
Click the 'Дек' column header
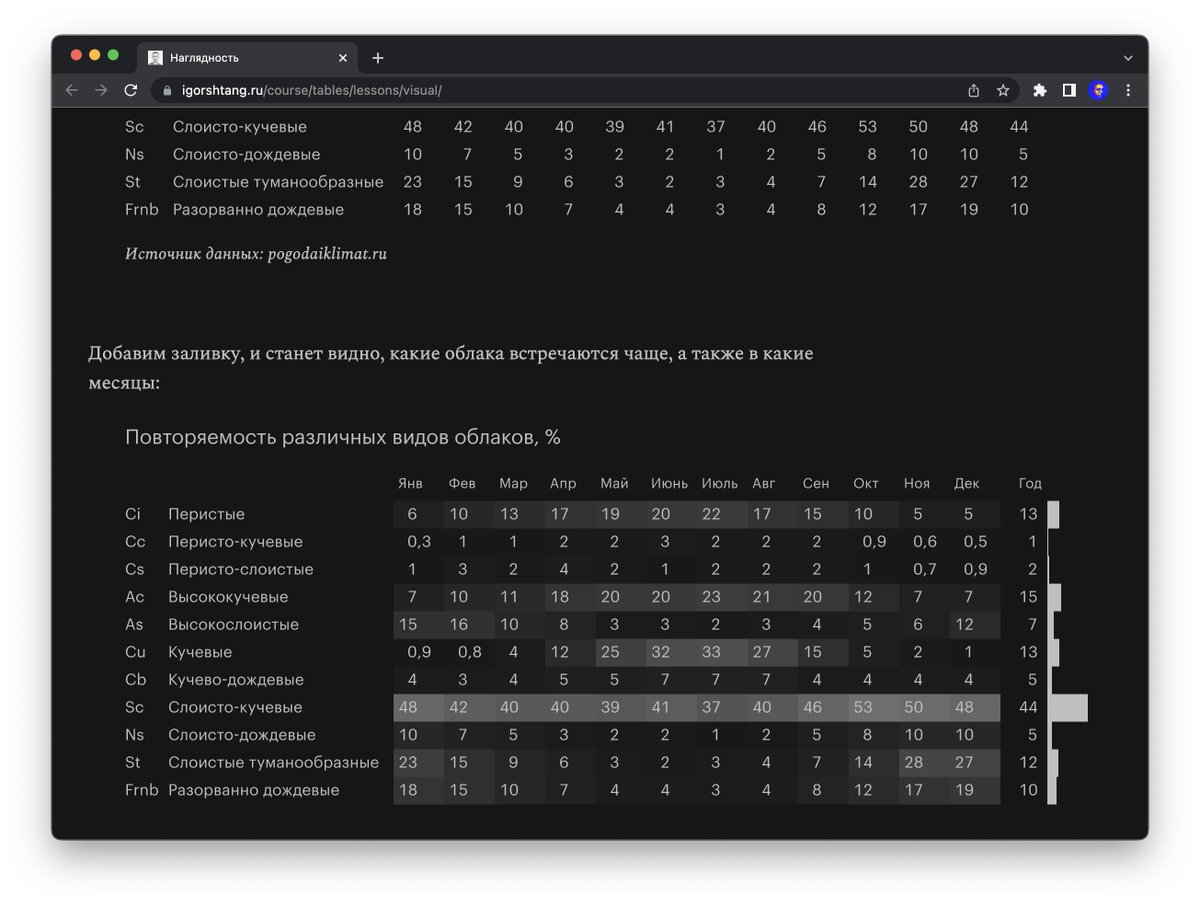[x=967, y=484]
